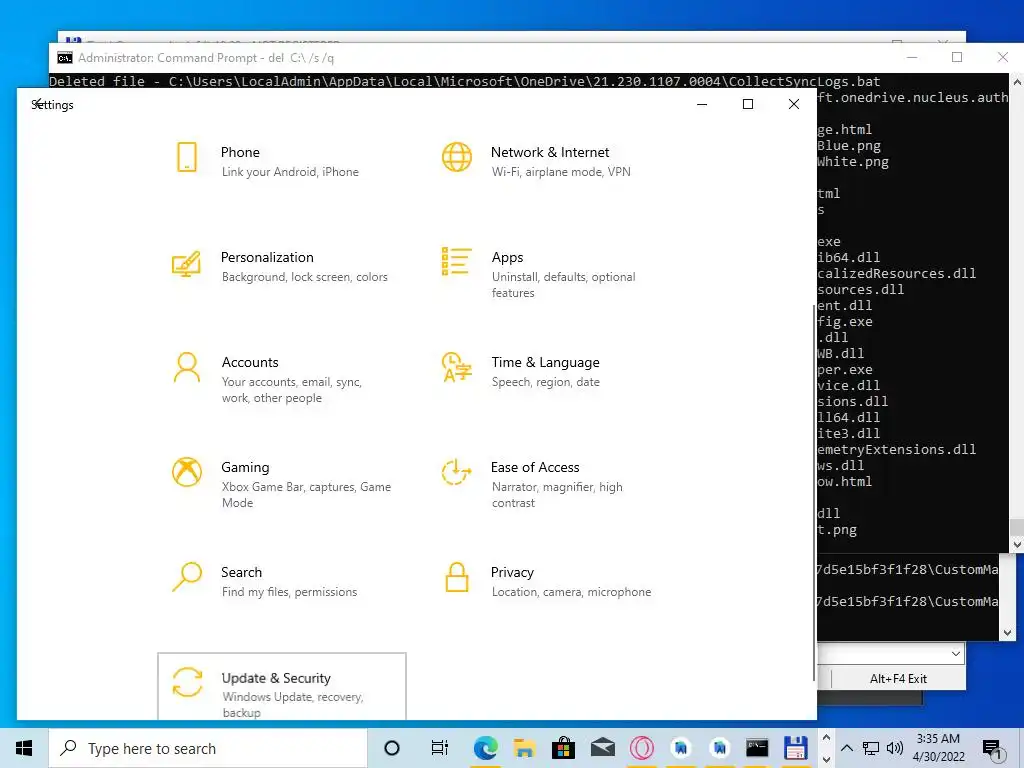Click Ease of Access title text
Screen dimensions: 1024x768
(535, 467)
